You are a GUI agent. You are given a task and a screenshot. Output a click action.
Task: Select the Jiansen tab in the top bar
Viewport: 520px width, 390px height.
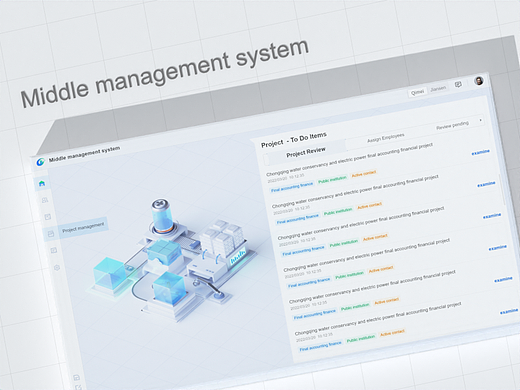click(438, 88)
